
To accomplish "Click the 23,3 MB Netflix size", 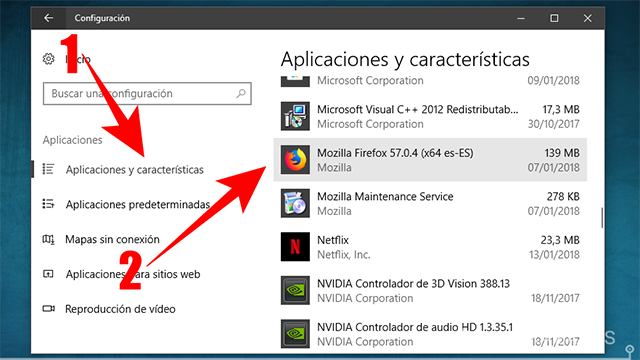I will point(560,240).
